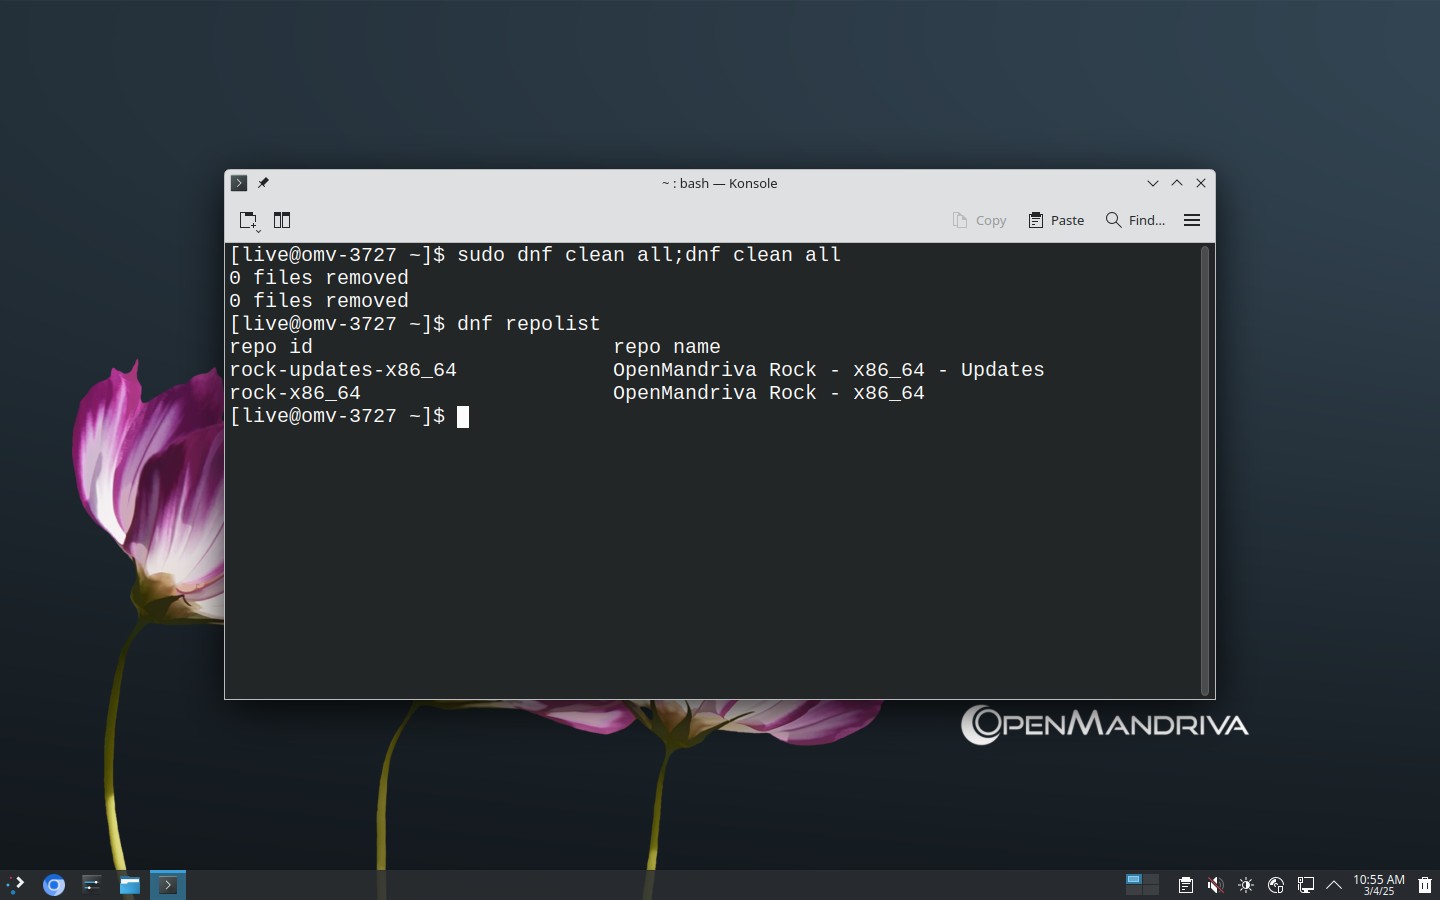Launch Chromium browser from taskbar

pos(54,884)
